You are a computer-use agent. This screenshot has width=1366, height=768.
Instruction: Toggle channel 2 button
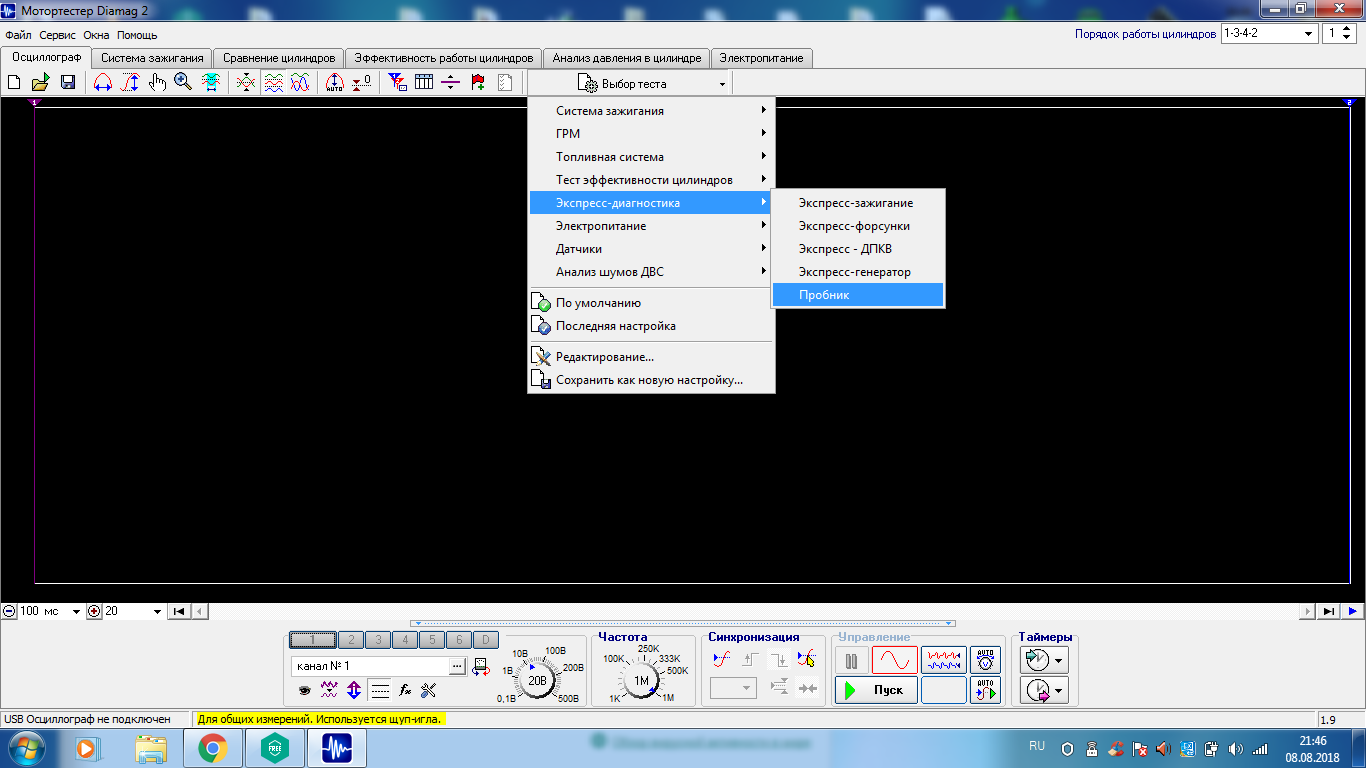tap(351, 640)
